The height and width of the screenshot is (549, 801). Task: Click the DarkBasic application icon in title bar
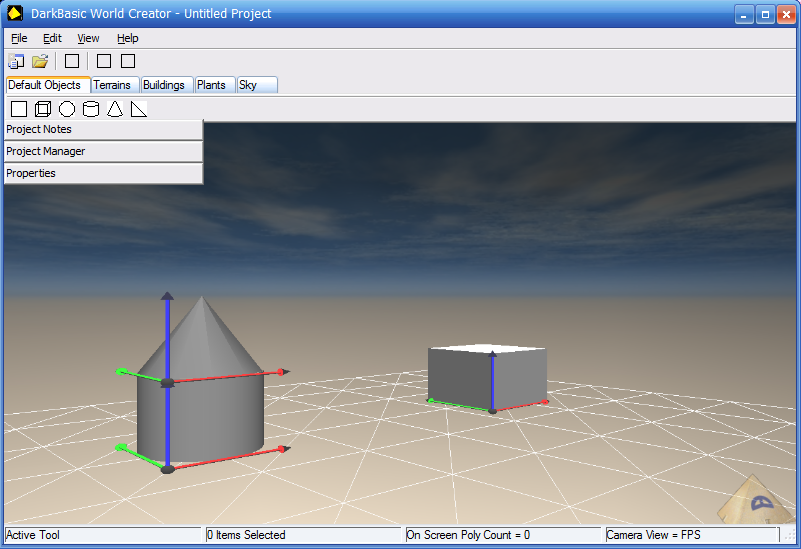click(15, 14)
